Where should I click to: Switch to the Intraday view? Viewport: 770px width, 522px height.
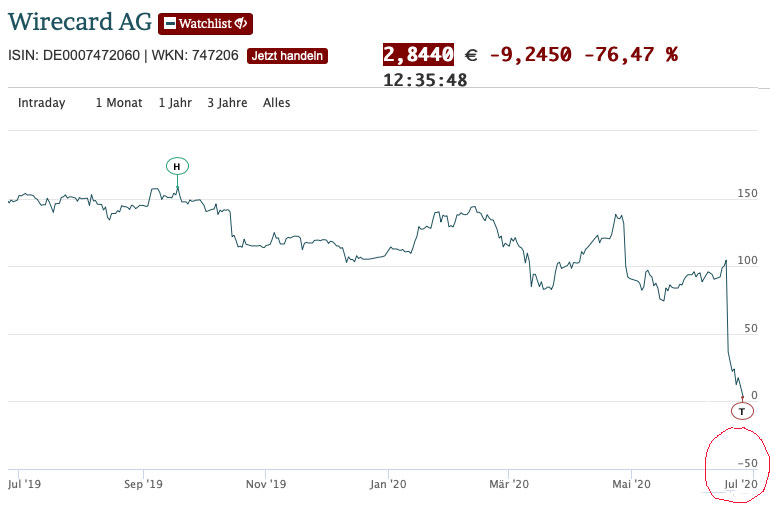42,103
